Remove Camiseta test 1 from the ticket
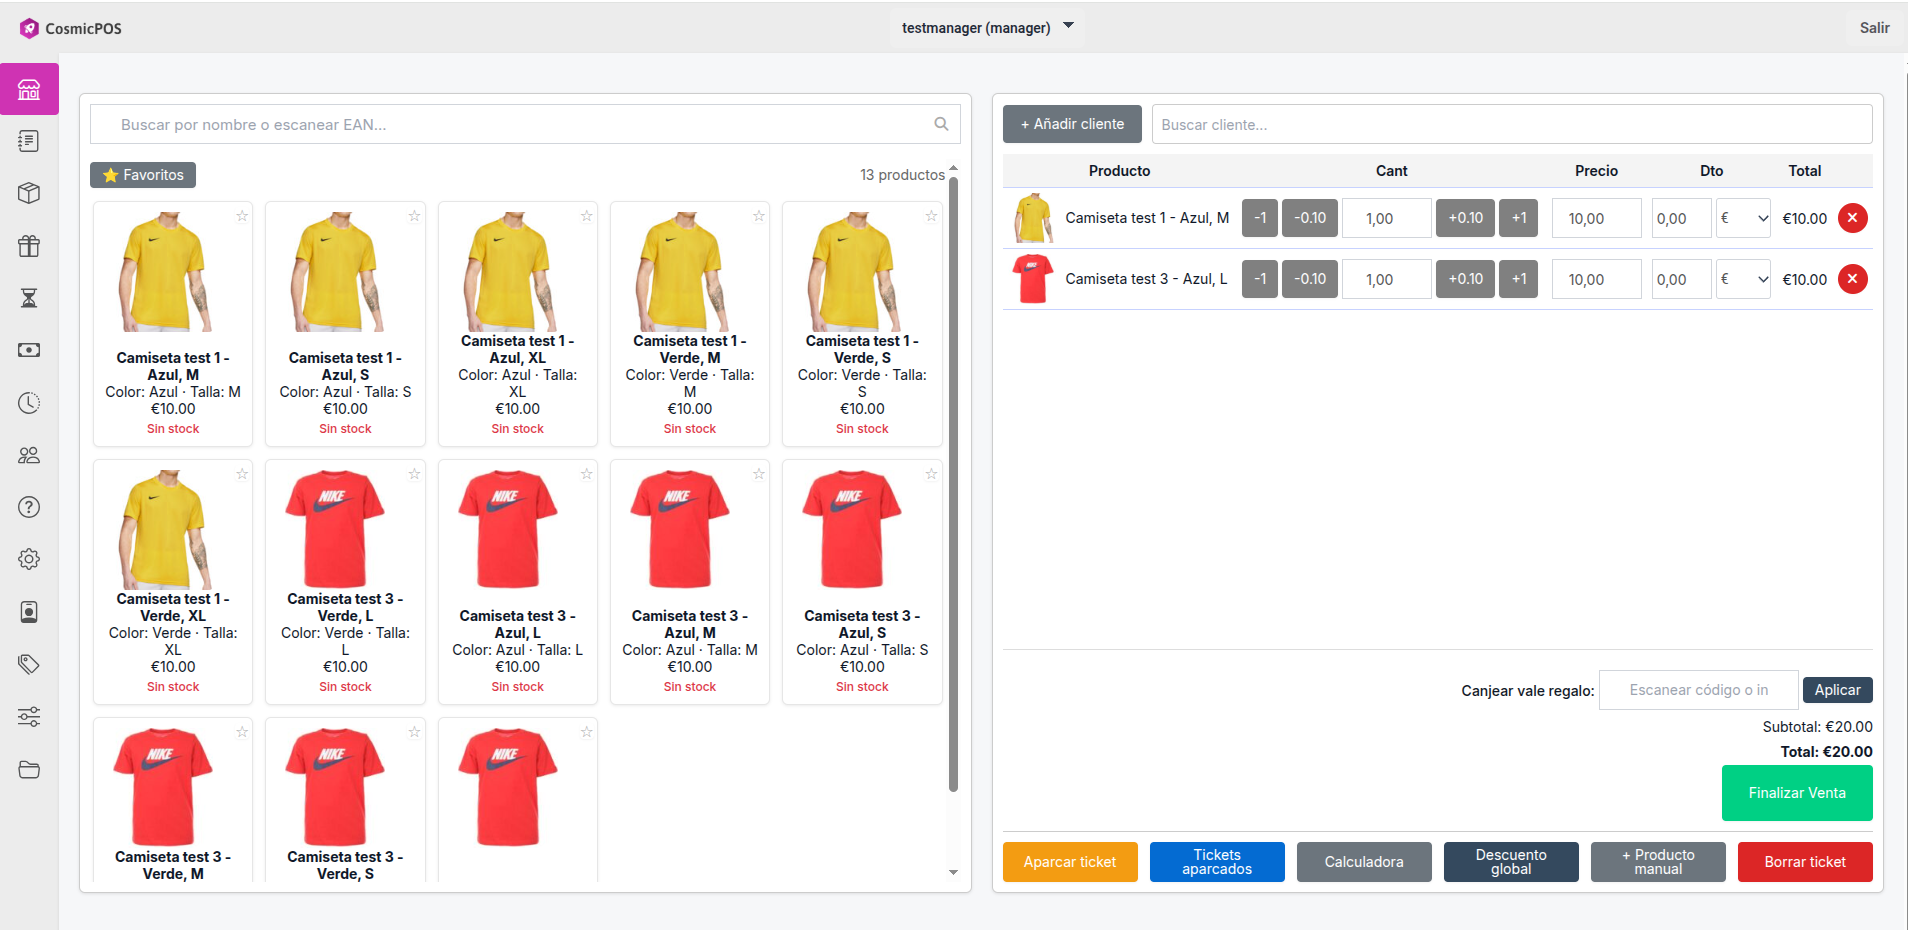 [x=1852, y=218]
